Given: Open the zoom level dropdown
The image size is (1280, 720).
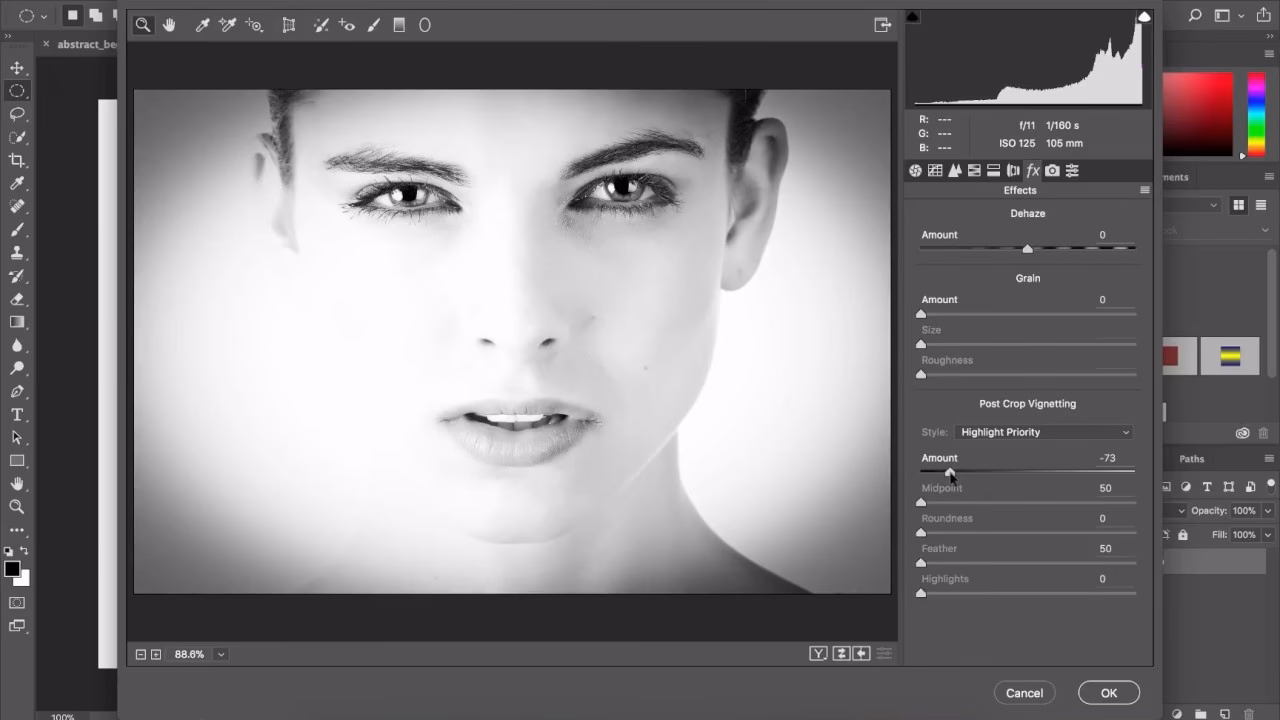Looking at the screenshot, I should 221,654.
